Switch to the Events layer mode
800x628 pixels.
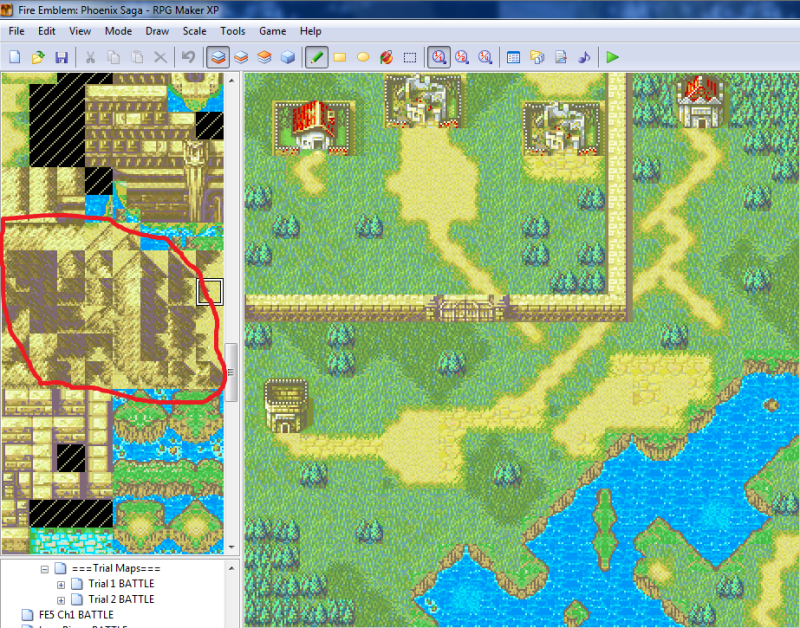point(288,57)
